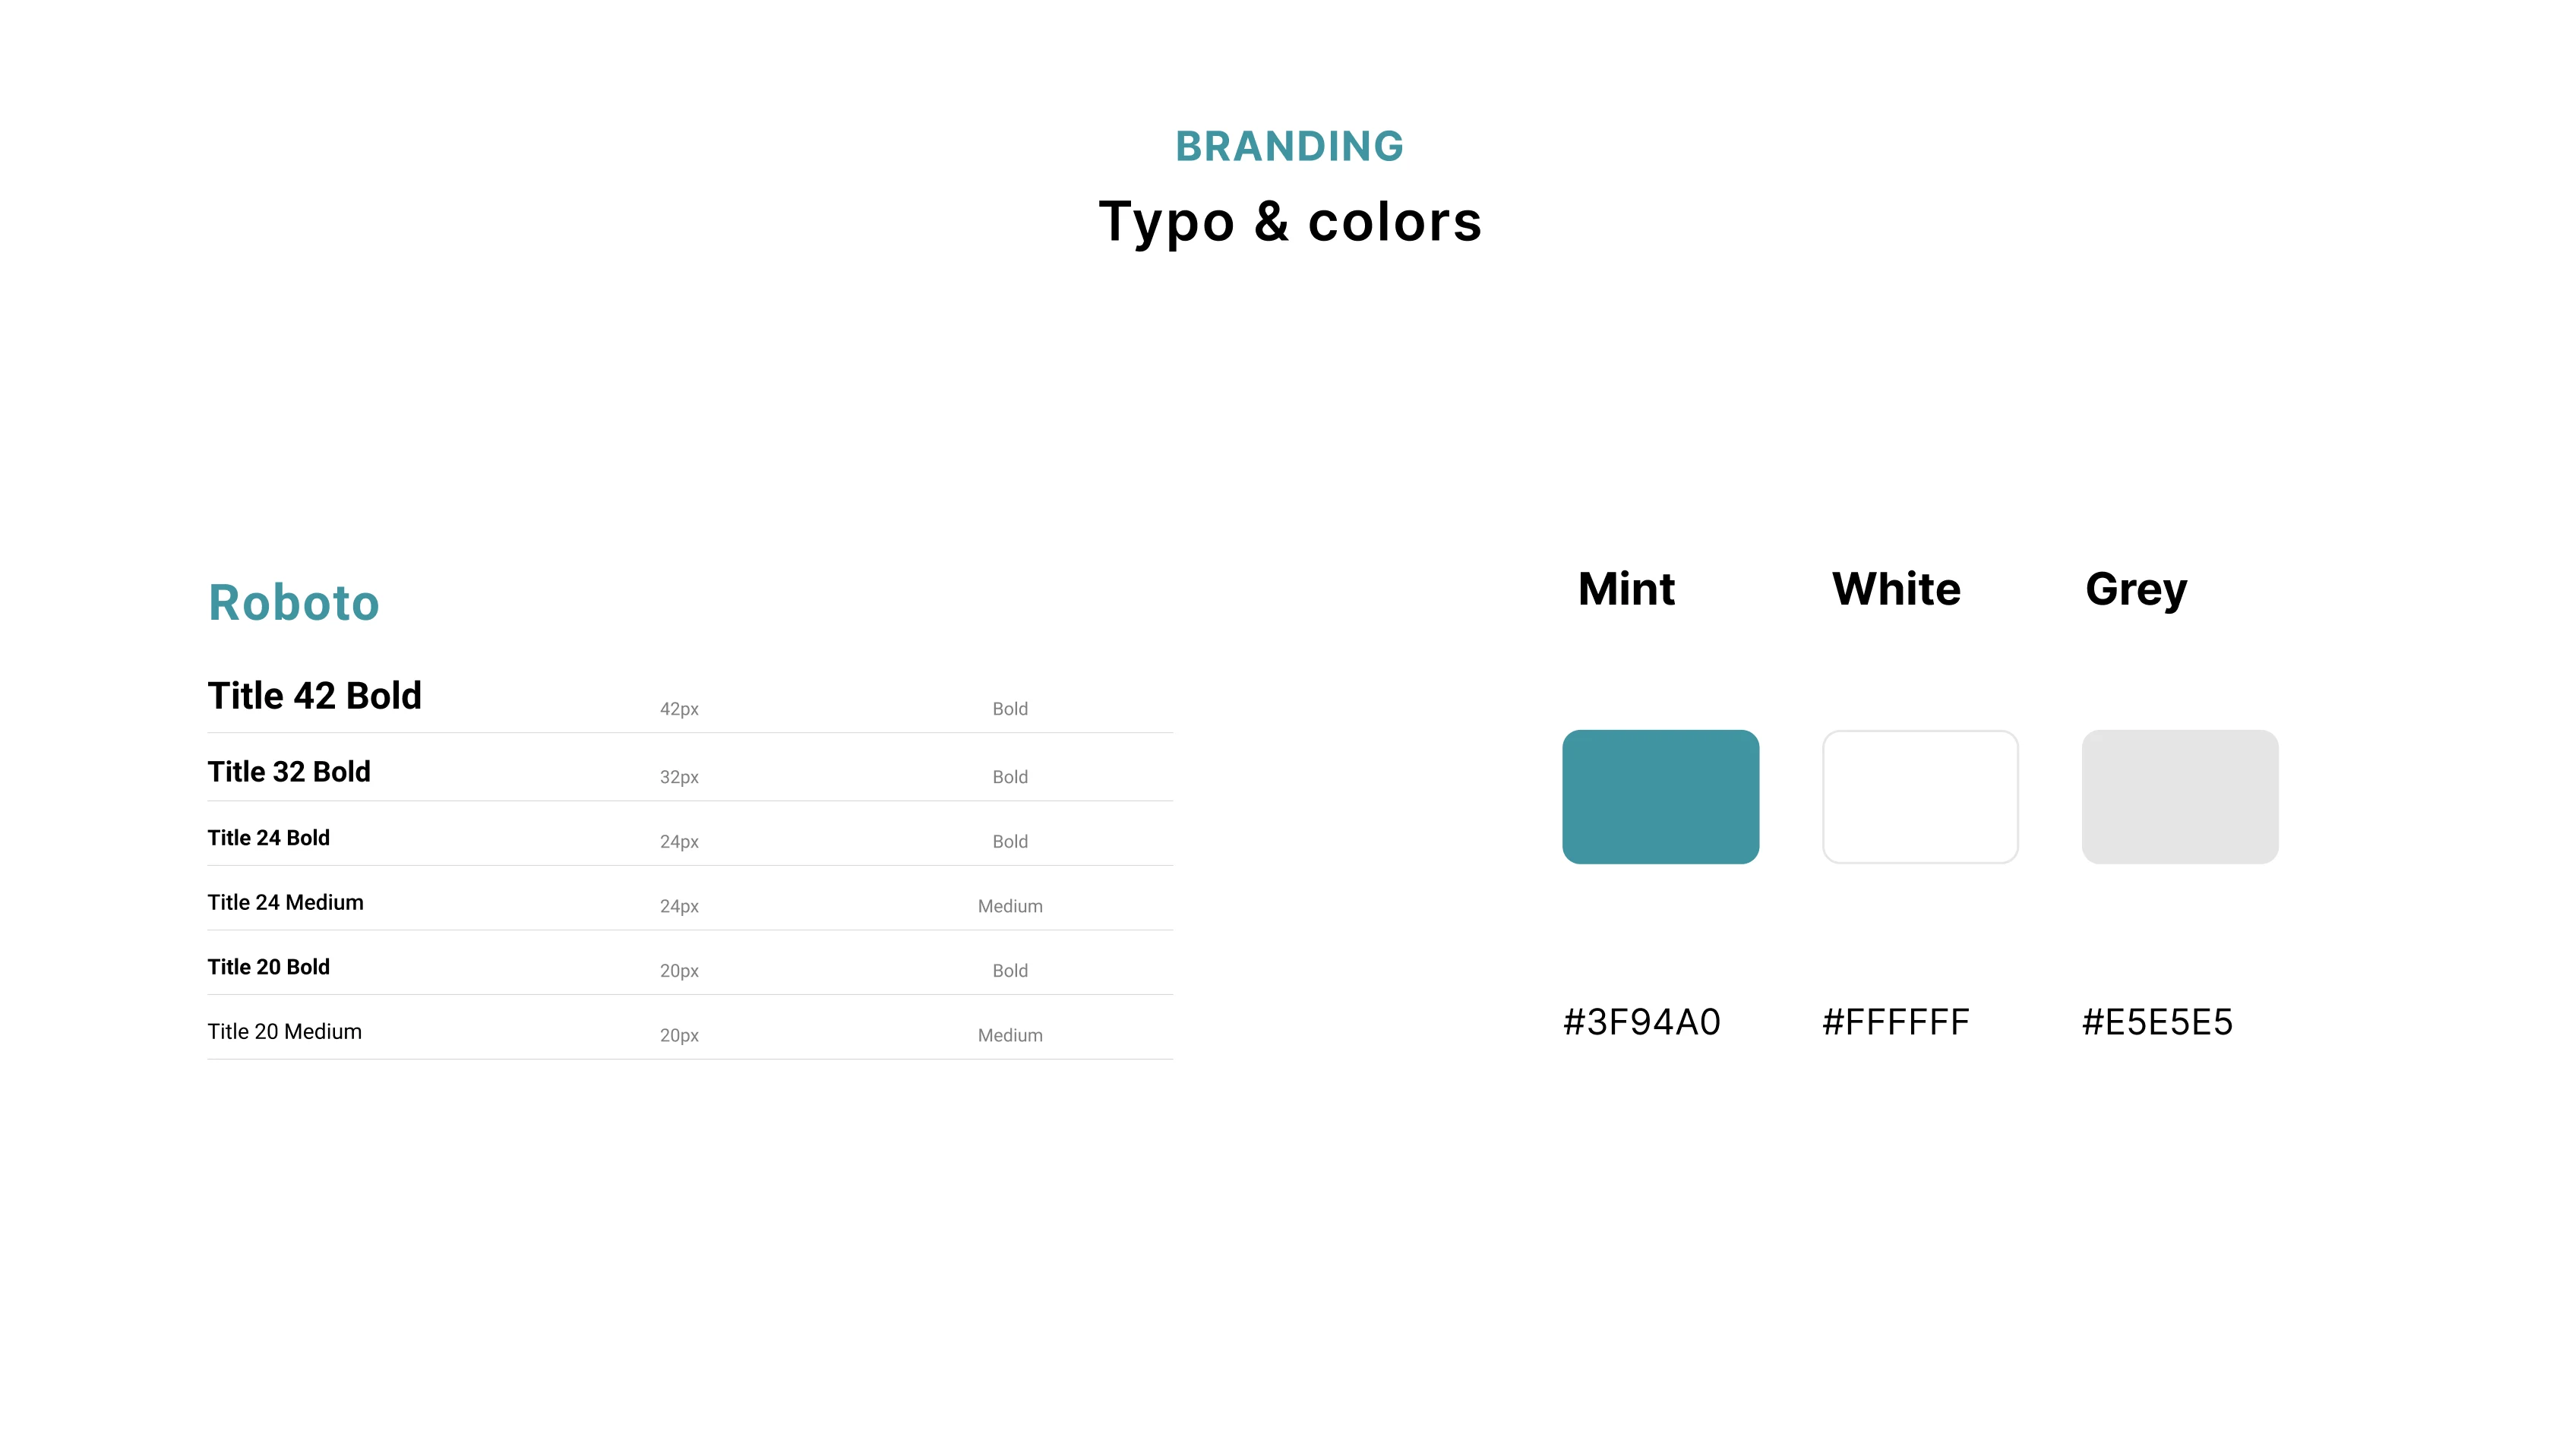The image size is (2575, 1456).
Task: Click the Mint color label
Action: [x=1626, y=589]
